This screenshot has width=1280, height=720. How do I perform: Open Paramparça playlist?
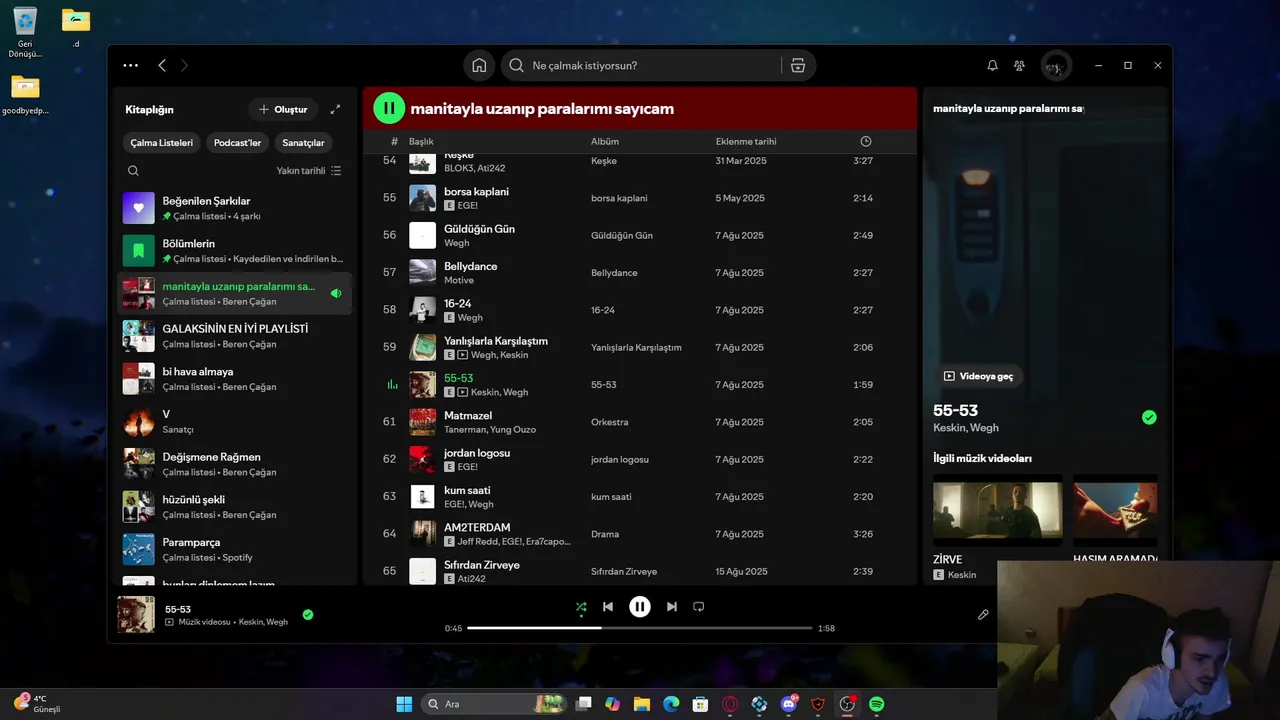235,549
